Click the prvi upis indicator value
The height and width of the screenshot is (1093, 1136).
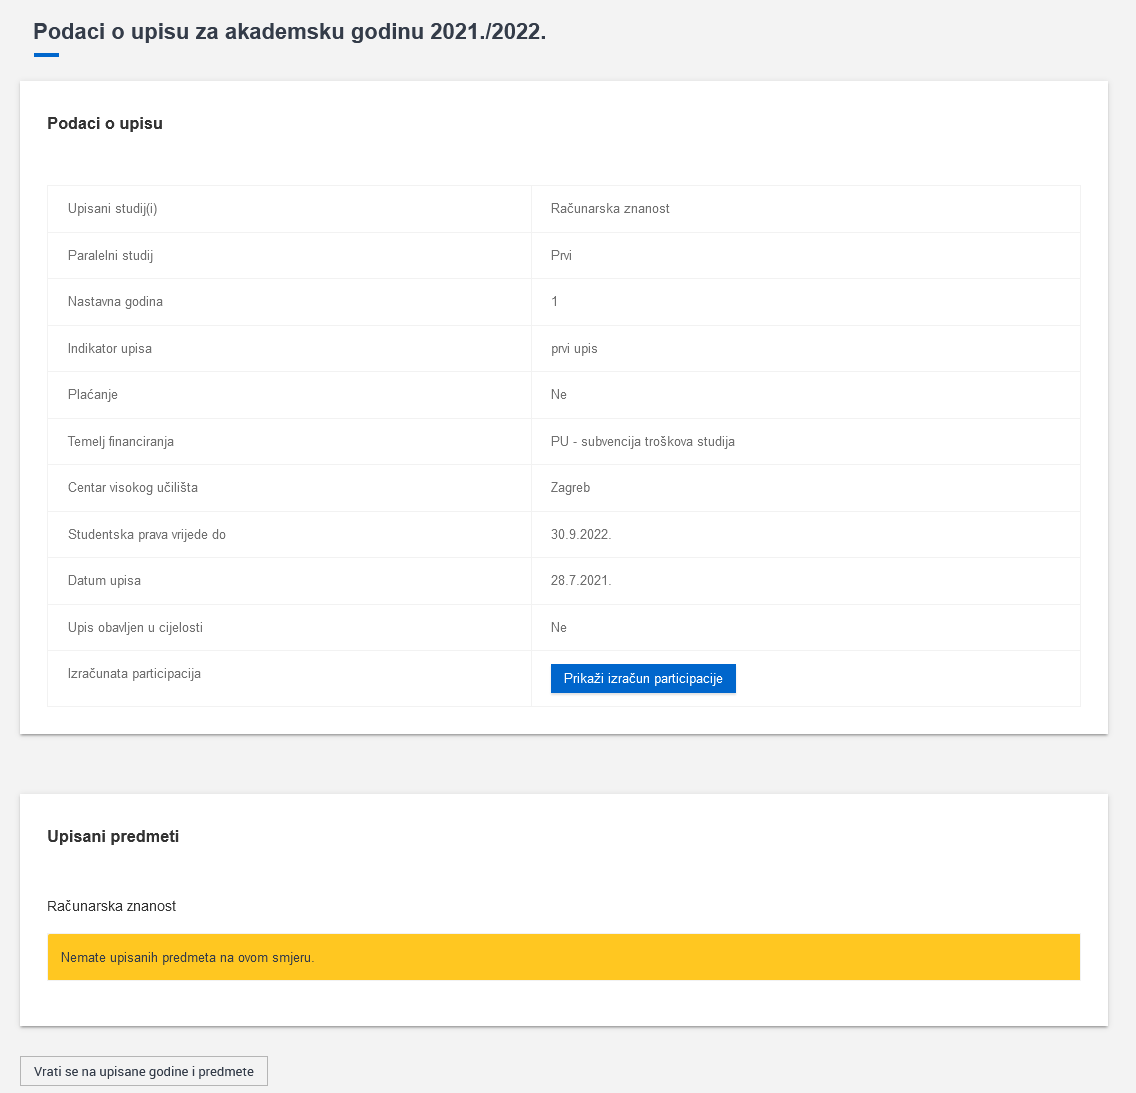tap(574, 348)
